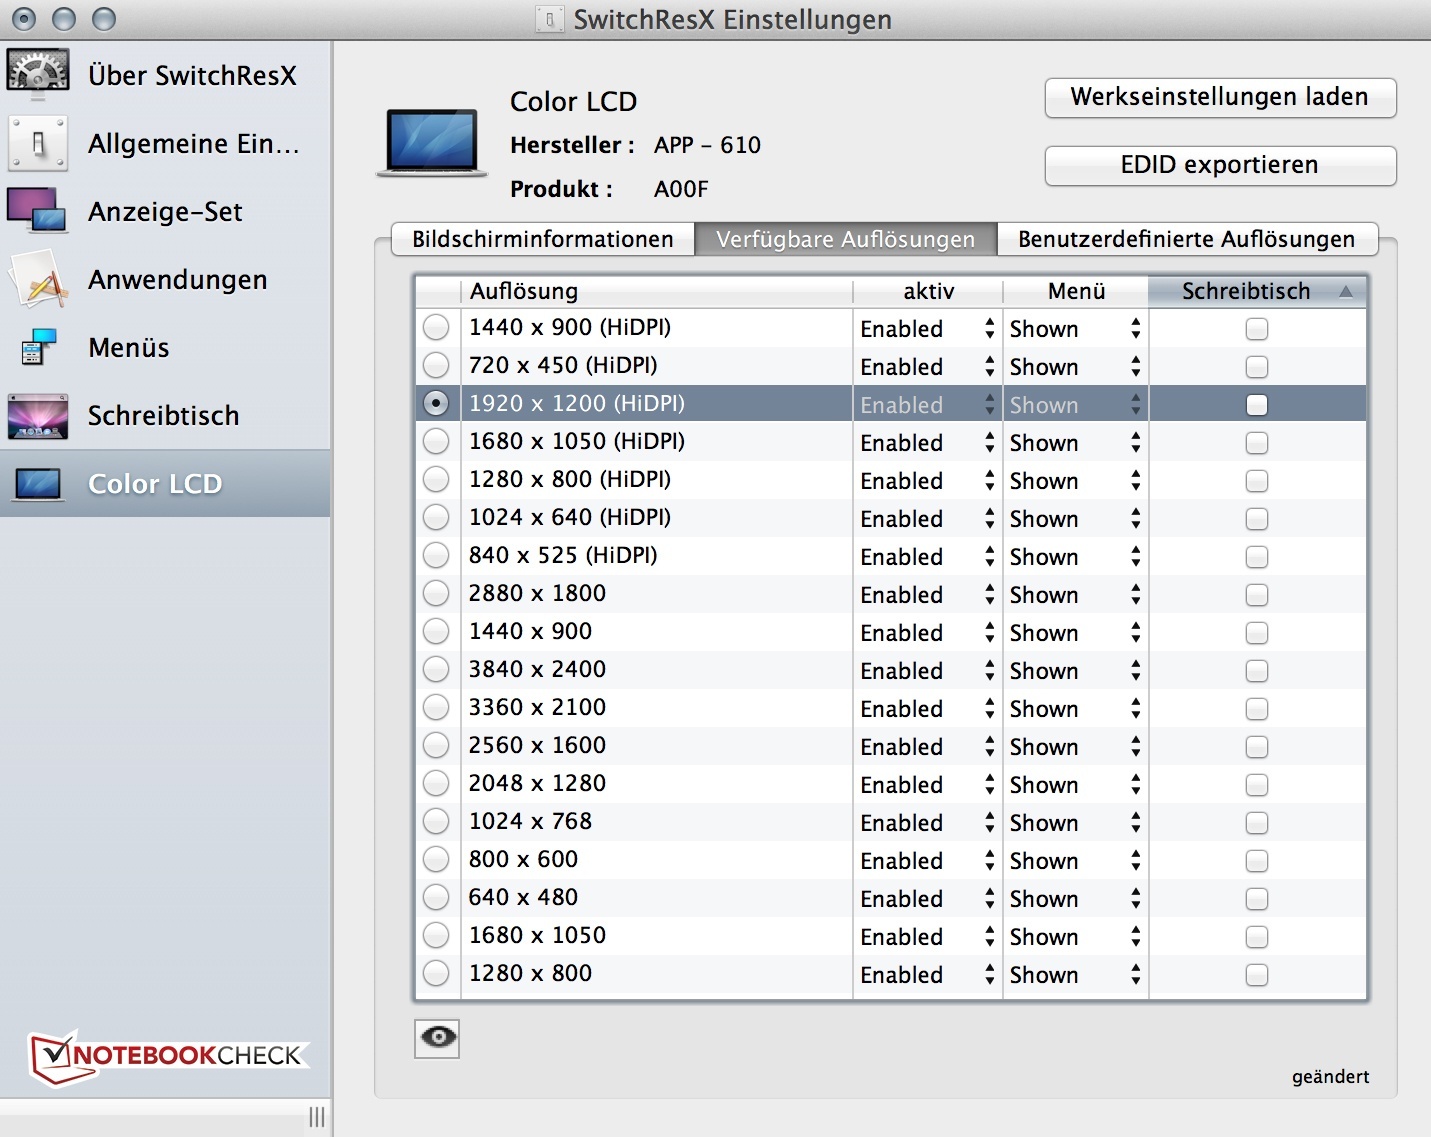Screen dimensions: 1431x1137
Task: Choose the 1024 x 768 radio button
Action: click(x=436, y=821)
